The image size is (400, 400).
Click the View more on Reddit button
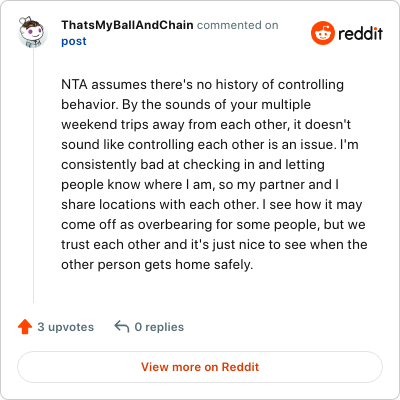[200, 367]
